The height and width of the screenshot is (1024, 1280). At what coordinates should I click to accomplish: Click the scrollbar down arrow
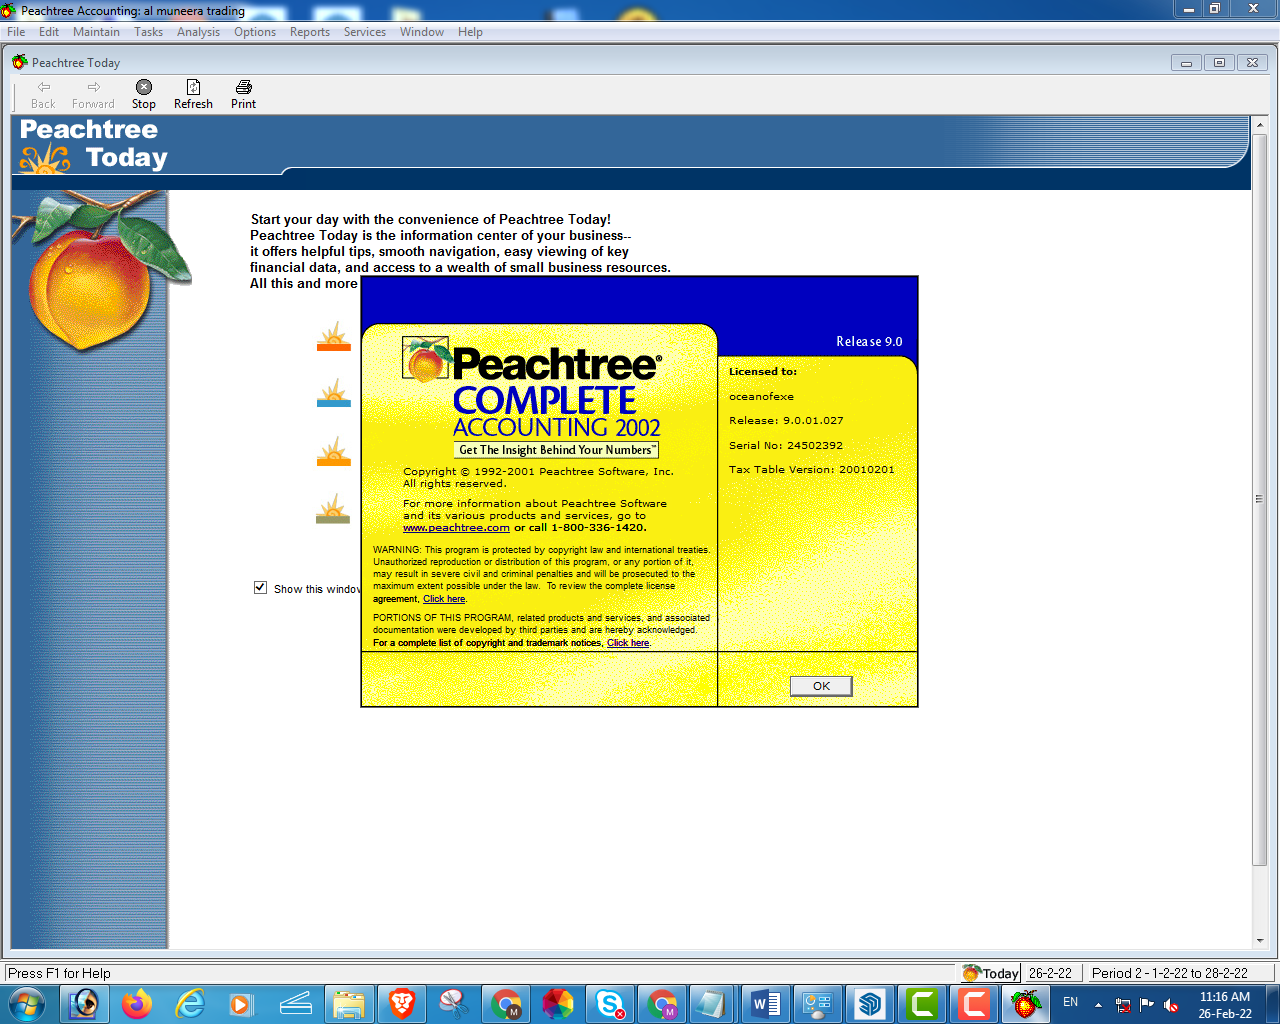click(x=1259, y=941)
